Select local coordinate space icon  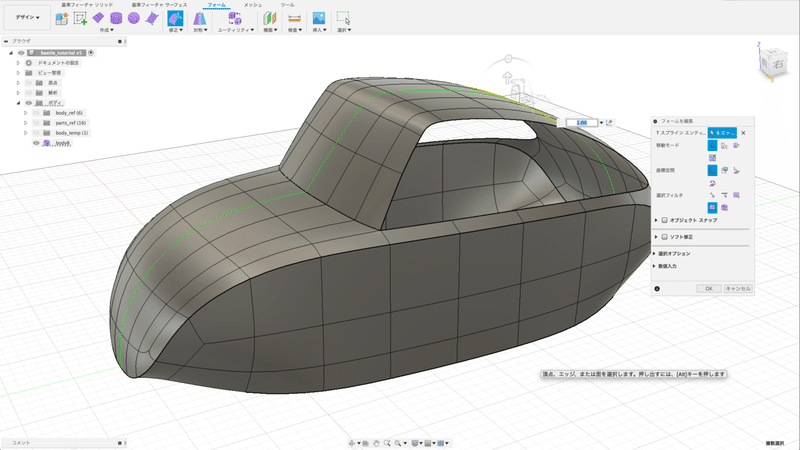736,170
